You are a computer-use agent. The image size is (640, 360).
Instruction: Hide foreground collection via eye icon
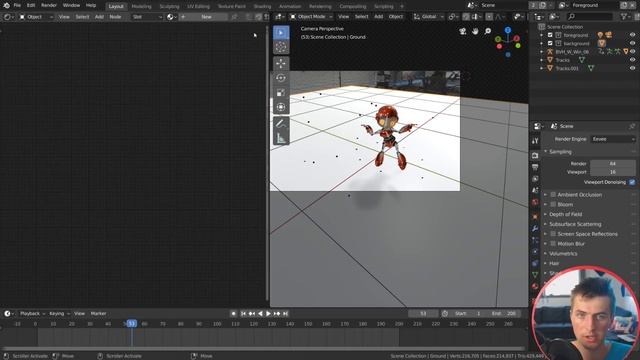tap(632, 35)
